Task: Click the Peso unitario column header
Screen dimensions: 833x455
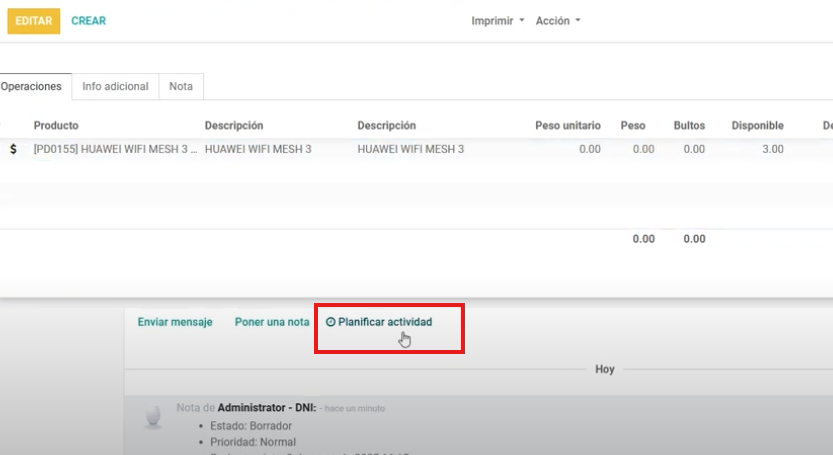Action: 568,126
